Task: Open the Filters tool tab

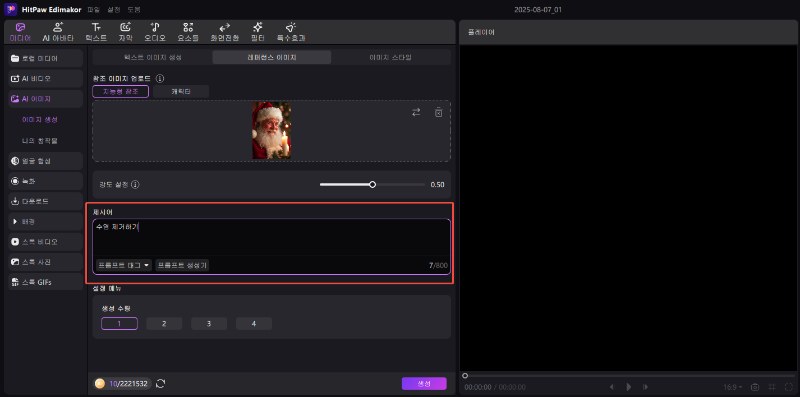Action: [258, 32]
